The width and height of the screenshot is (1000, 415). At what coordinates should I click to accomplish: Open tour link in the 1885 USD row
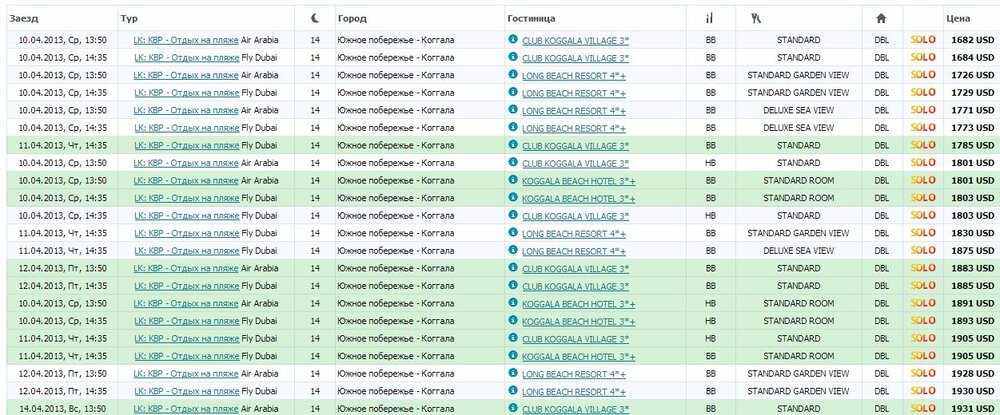[186, 286]
